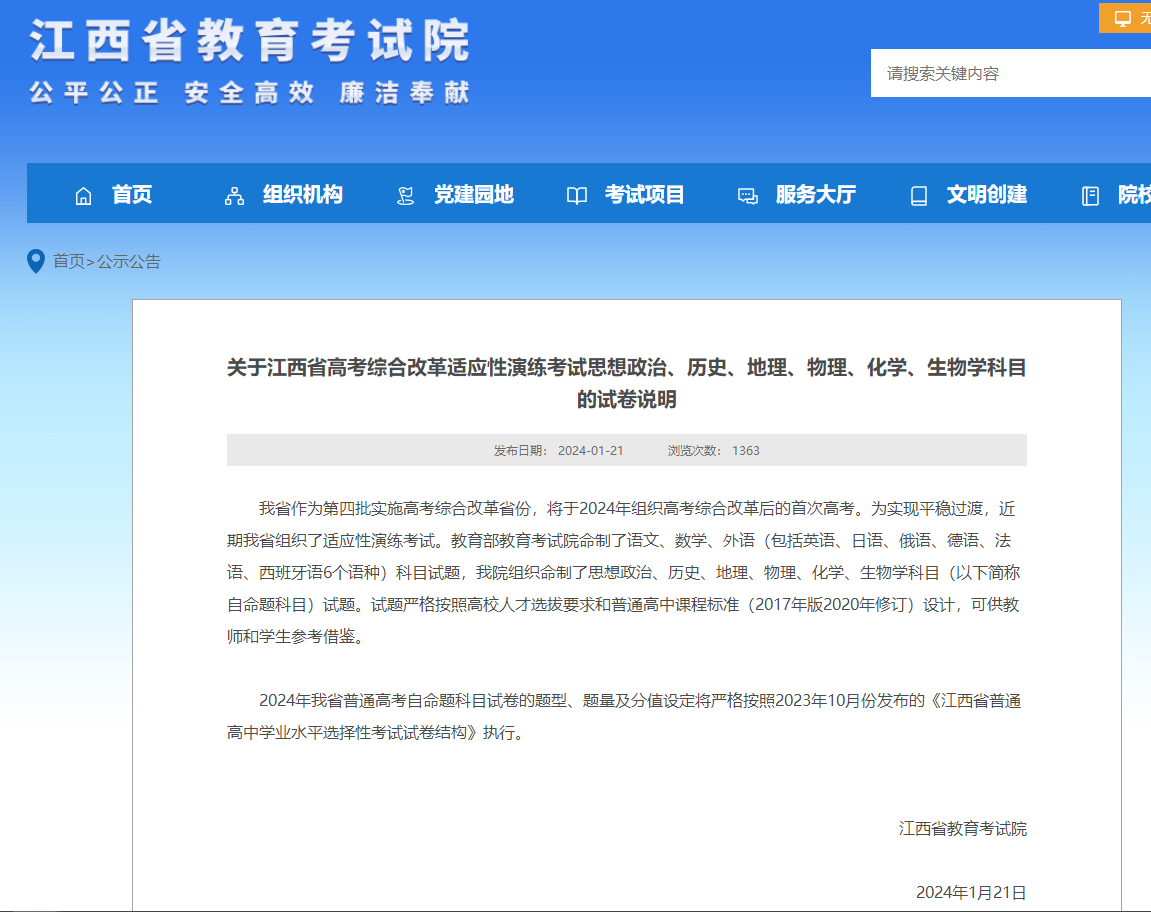1151x912 pixels.
Task: Click the open book icon beside 考试项目
Action: 577,196
